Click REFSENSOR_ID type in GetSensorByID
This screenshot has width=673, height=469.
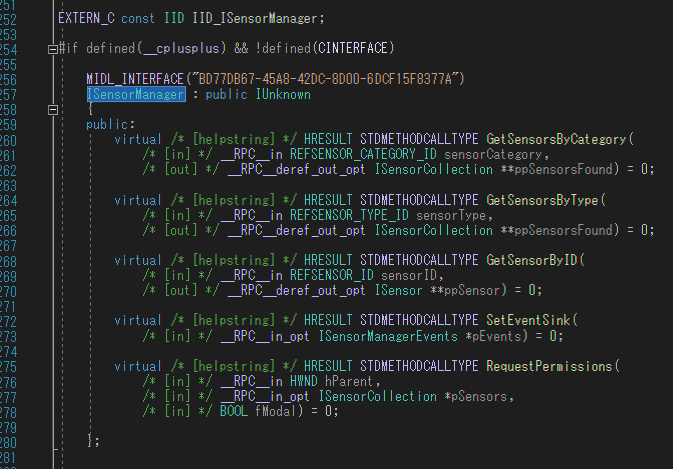click(x=332, y=275)
